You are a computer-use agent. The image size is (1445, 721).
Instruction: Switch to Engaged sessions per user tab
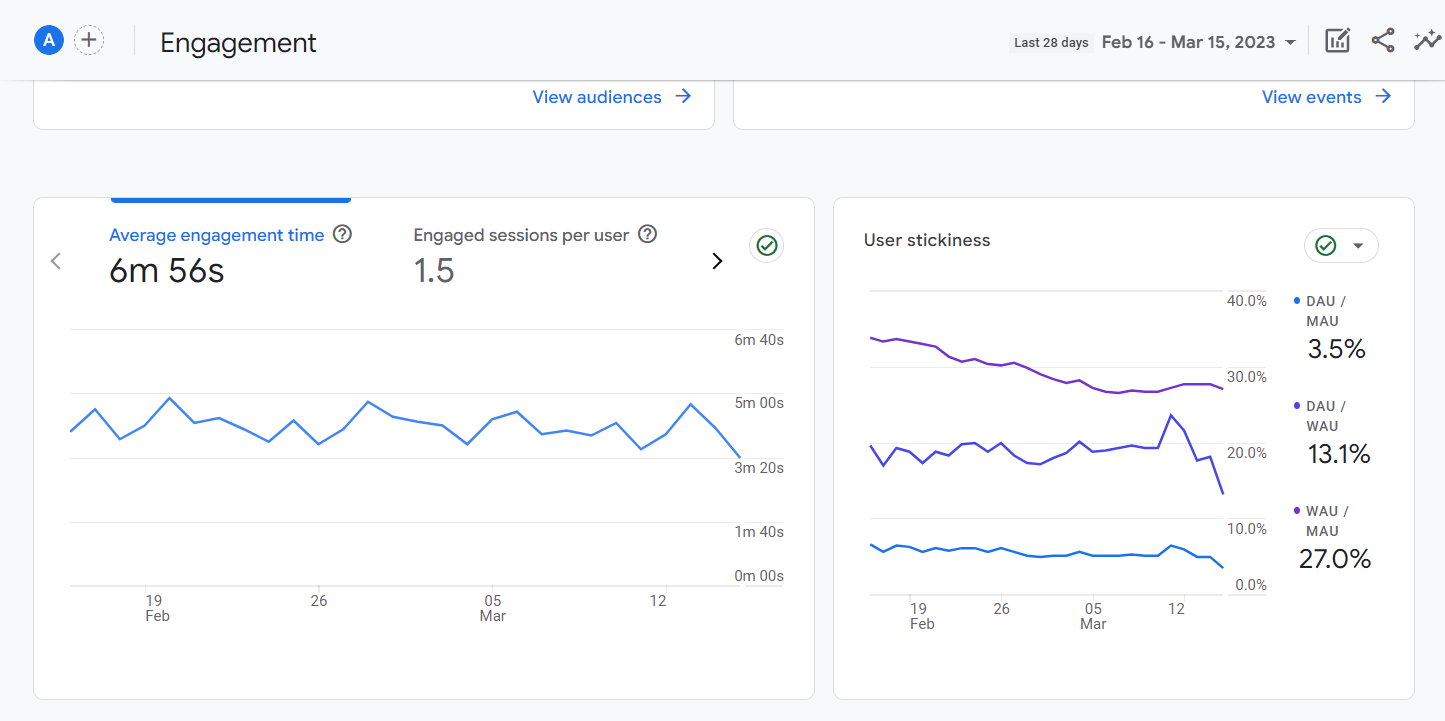click(x=521, y=236)
